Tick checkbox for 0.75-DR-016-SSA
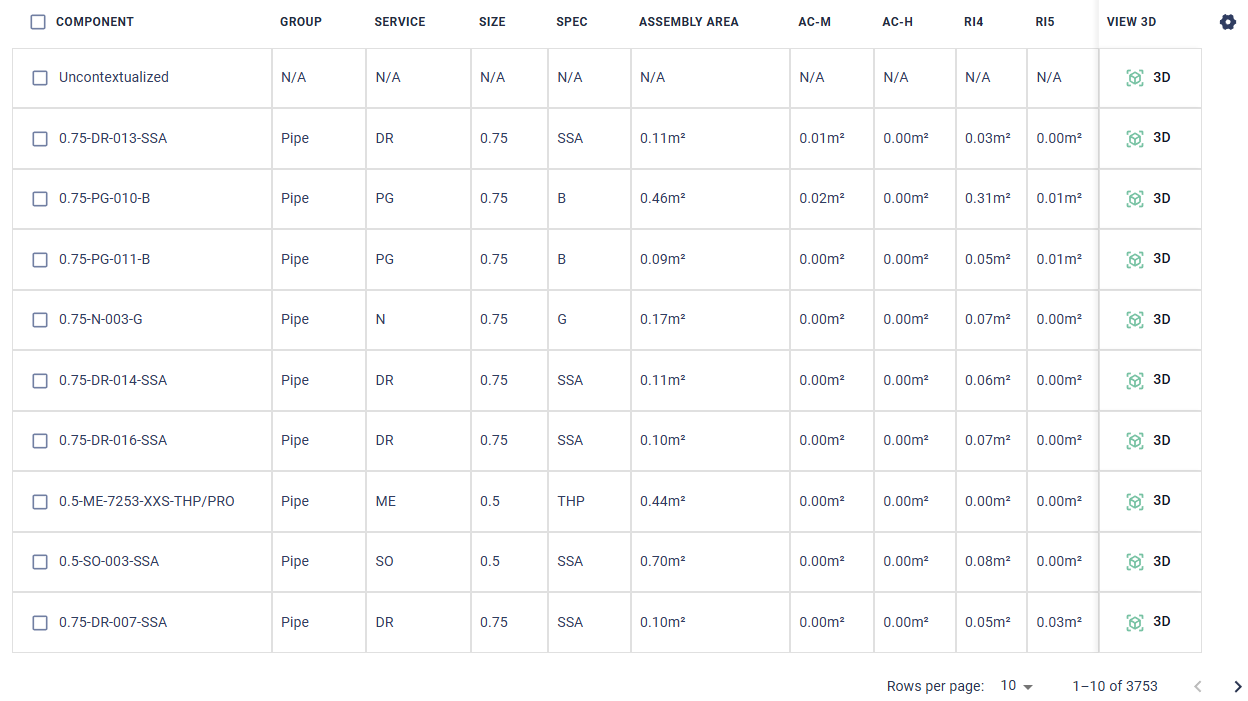Image resolution: width=1248 pixels, height=701 pixels. click(x=40, y=441)
